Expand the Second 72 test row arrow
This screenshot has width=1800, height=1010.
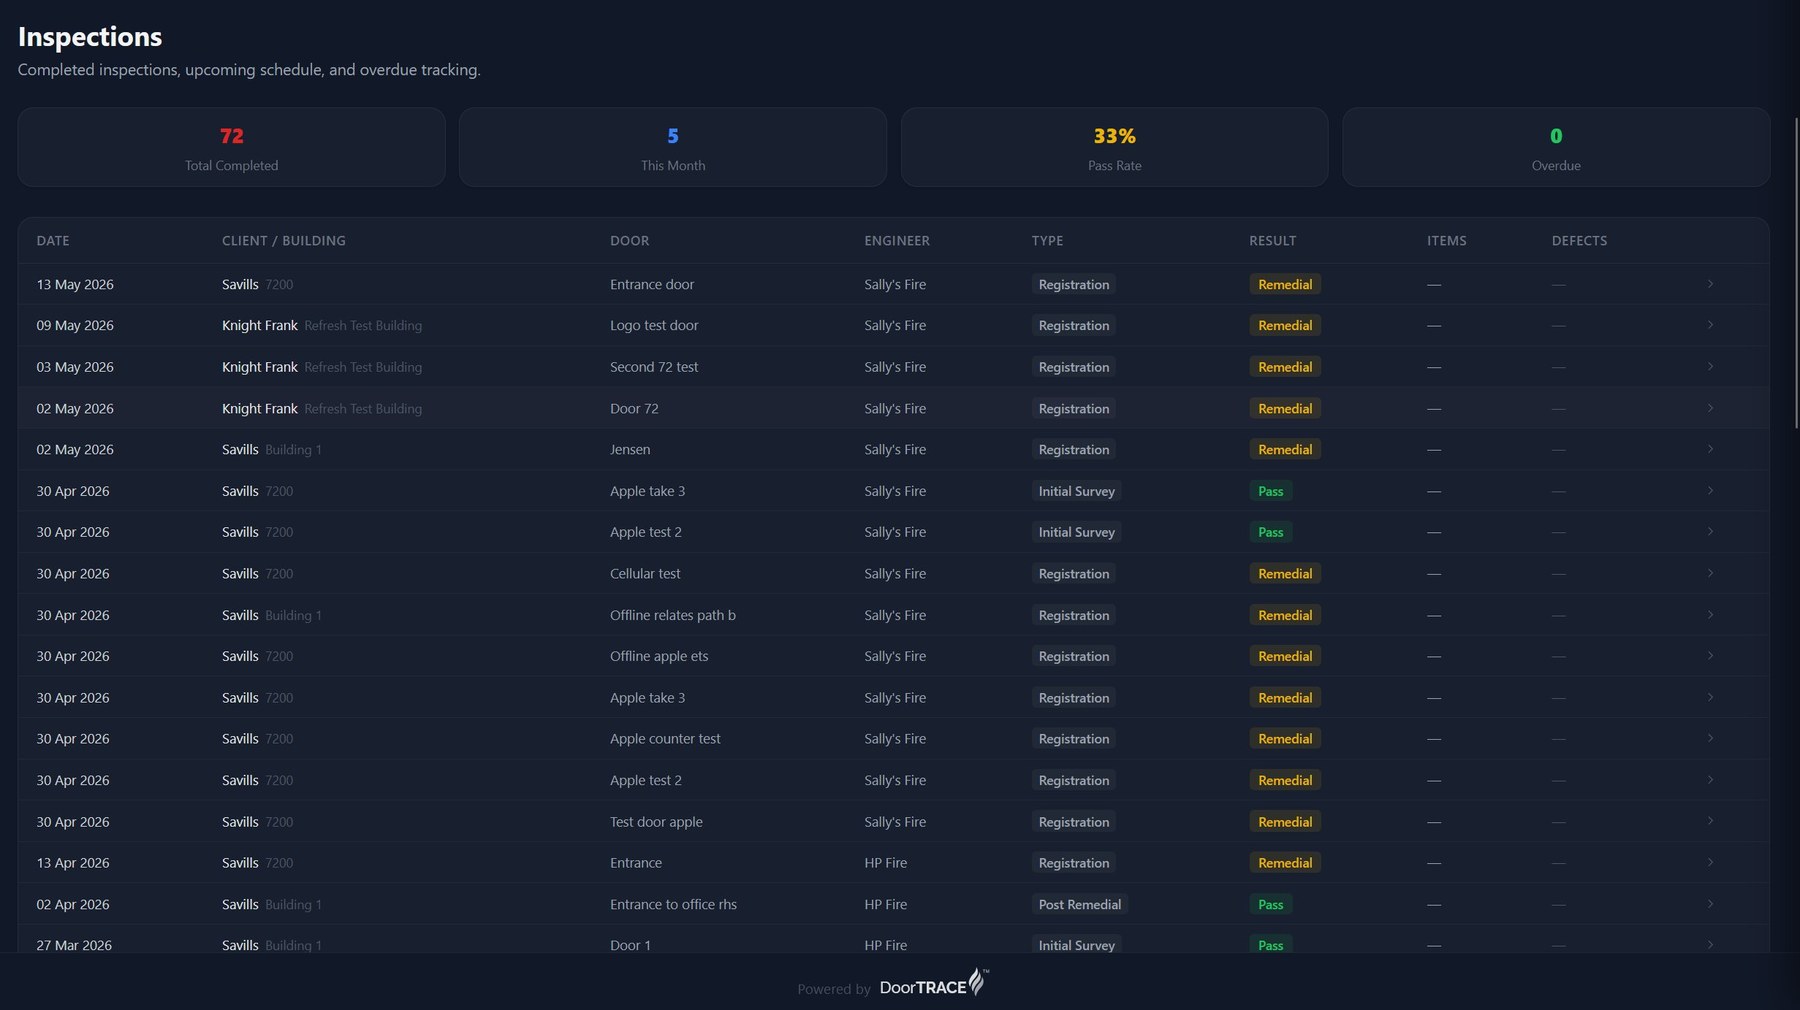pos(1710,367)
